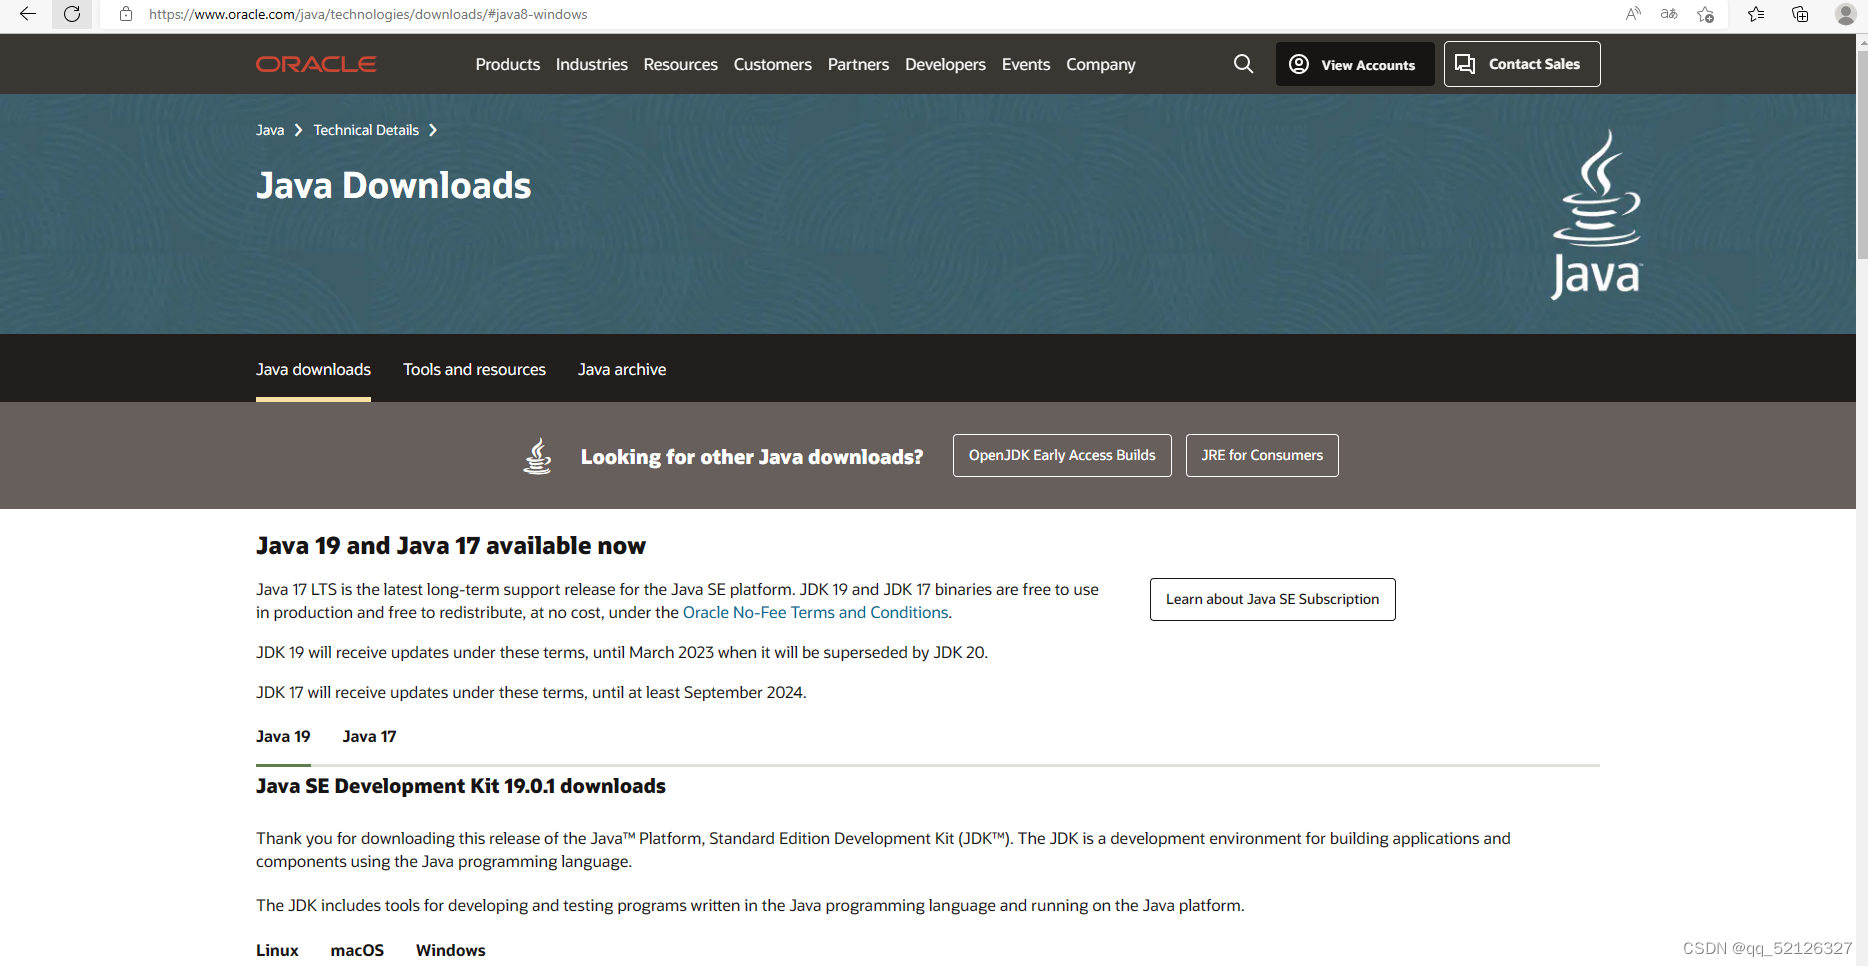Image resolution: width=1868 pixels, height=966 pixels.
Task: Click the Technical Details breadcrumb
Action: (x=366, y=130)
